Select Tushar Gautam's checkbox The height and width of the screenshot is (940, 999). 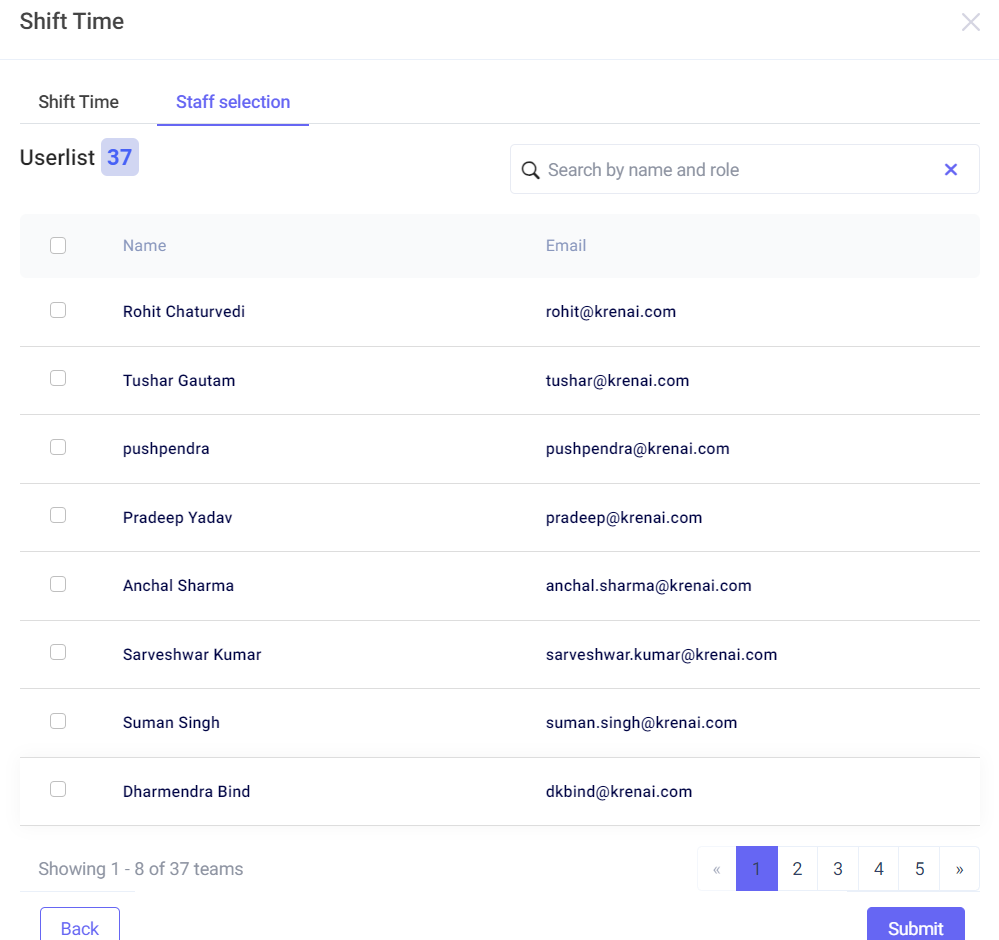click(58, 379)
